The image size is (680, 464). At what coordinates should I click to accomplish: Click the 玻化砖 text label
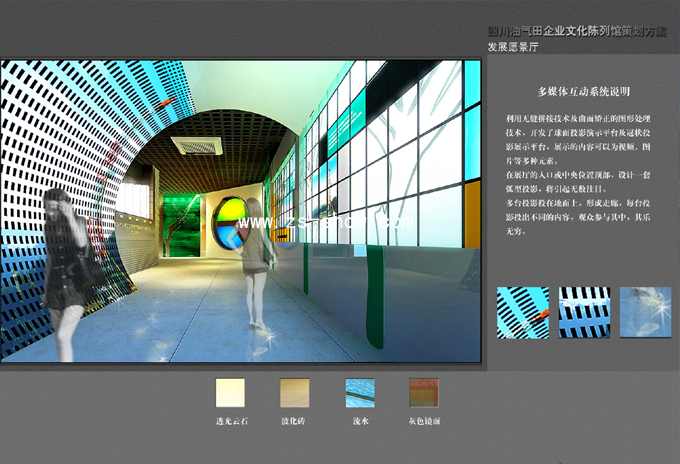295,423
